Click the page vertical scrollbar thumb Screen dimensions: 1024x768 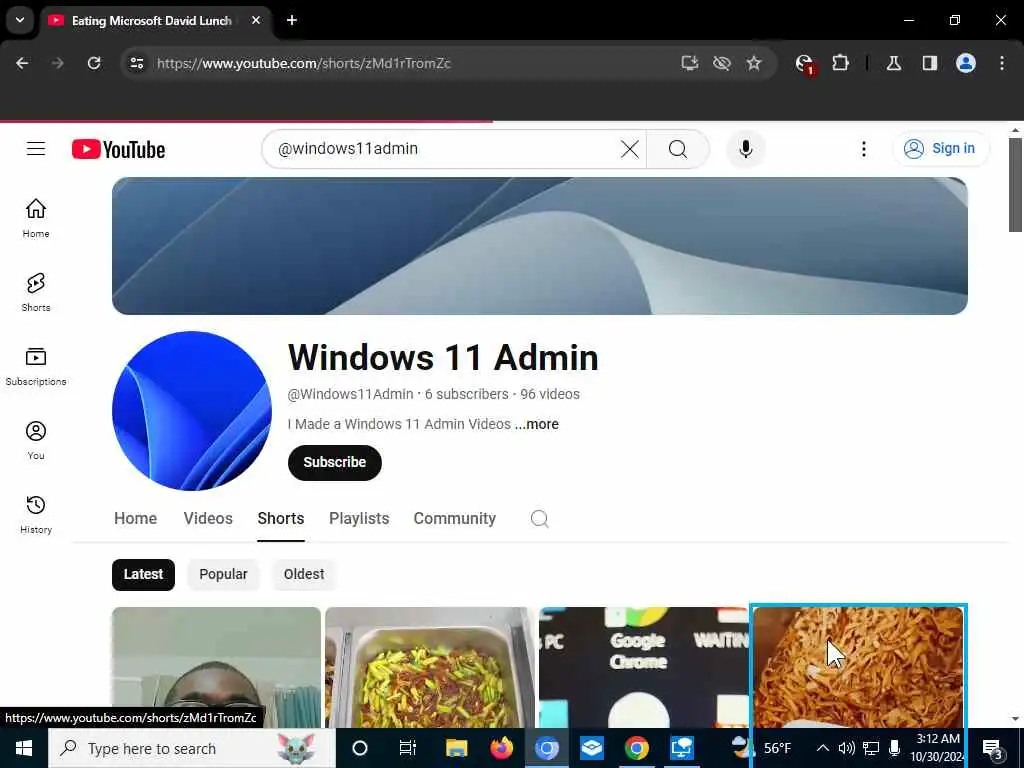[x=1015, y=185]
